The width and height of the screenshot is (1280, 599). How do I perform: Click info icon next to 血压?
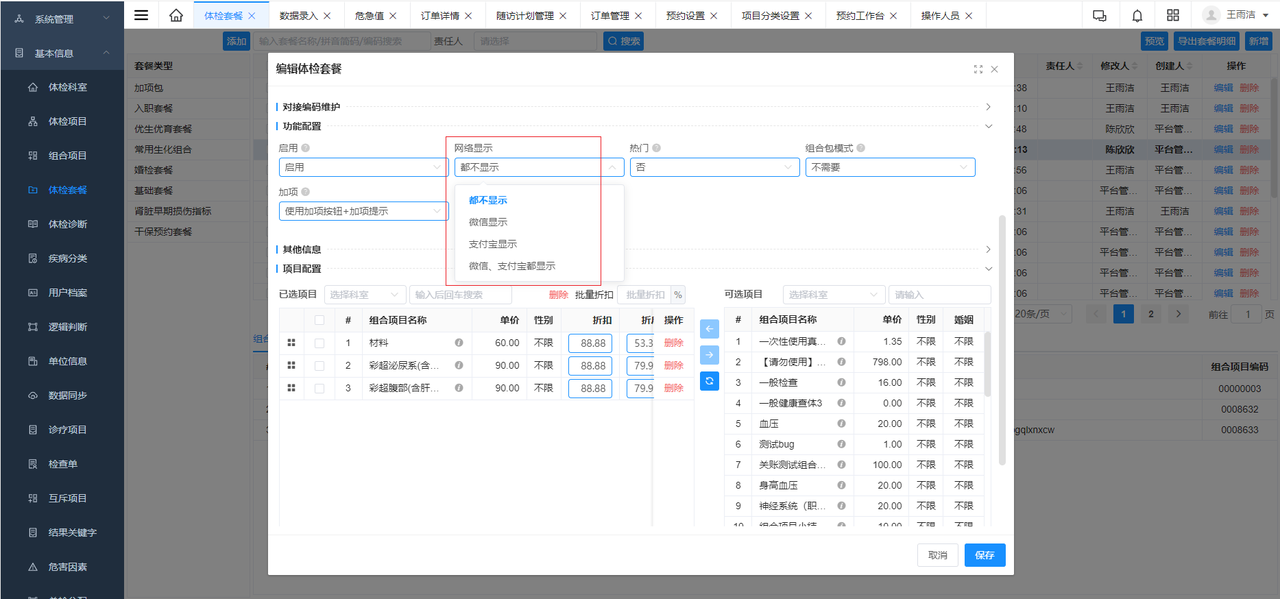click(x=841, y=424)
